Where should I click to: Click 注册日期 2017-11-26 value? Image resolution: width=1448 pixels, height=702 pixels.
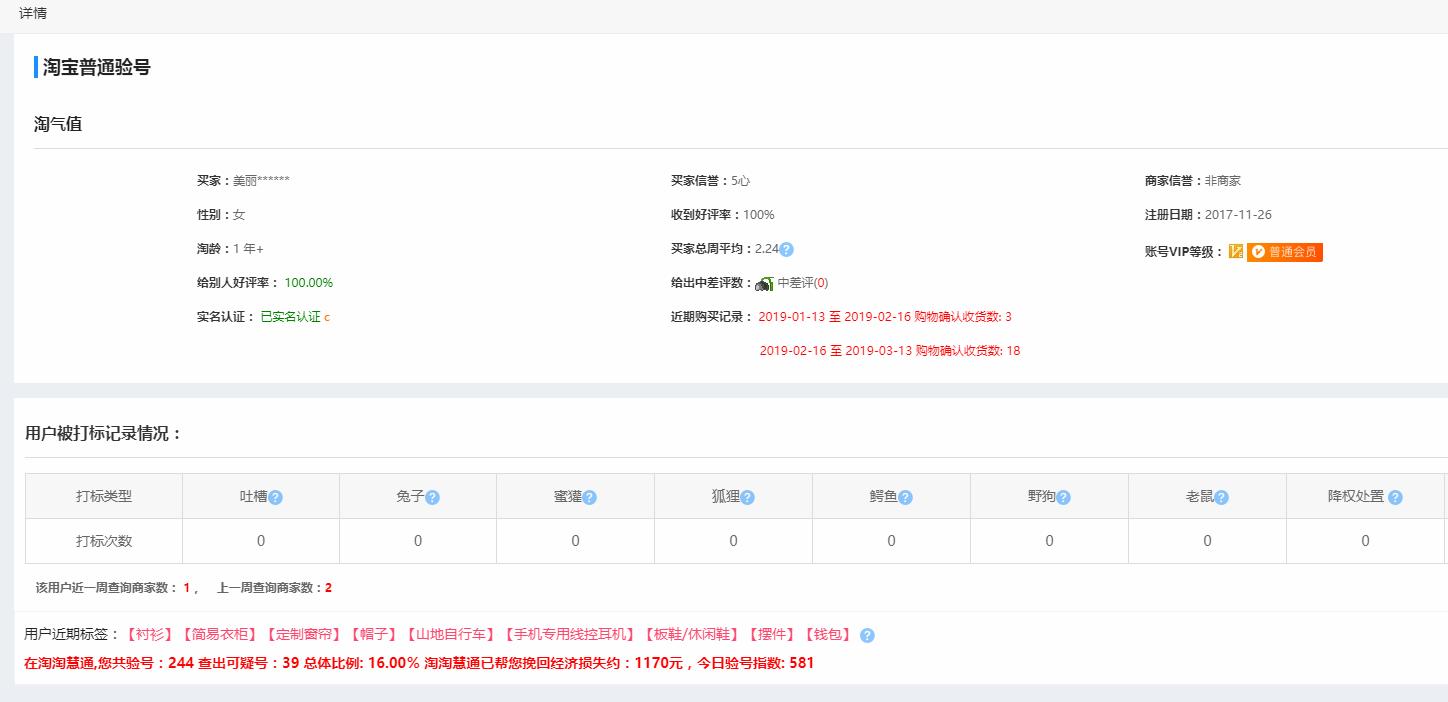(x=1238, y=215)
